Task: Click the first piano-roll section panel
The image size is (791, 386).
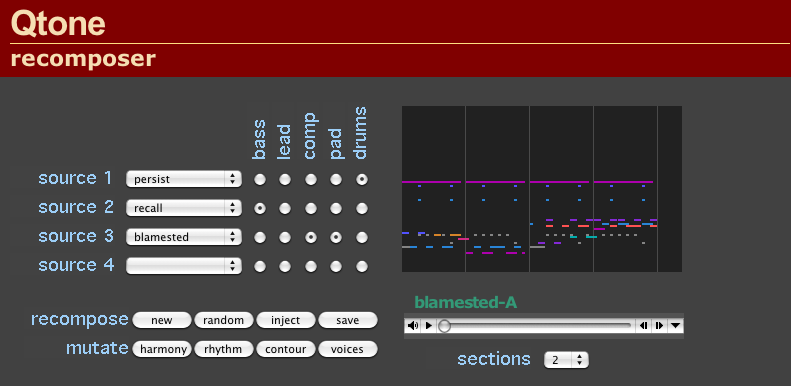Action: tap(433, 189)
